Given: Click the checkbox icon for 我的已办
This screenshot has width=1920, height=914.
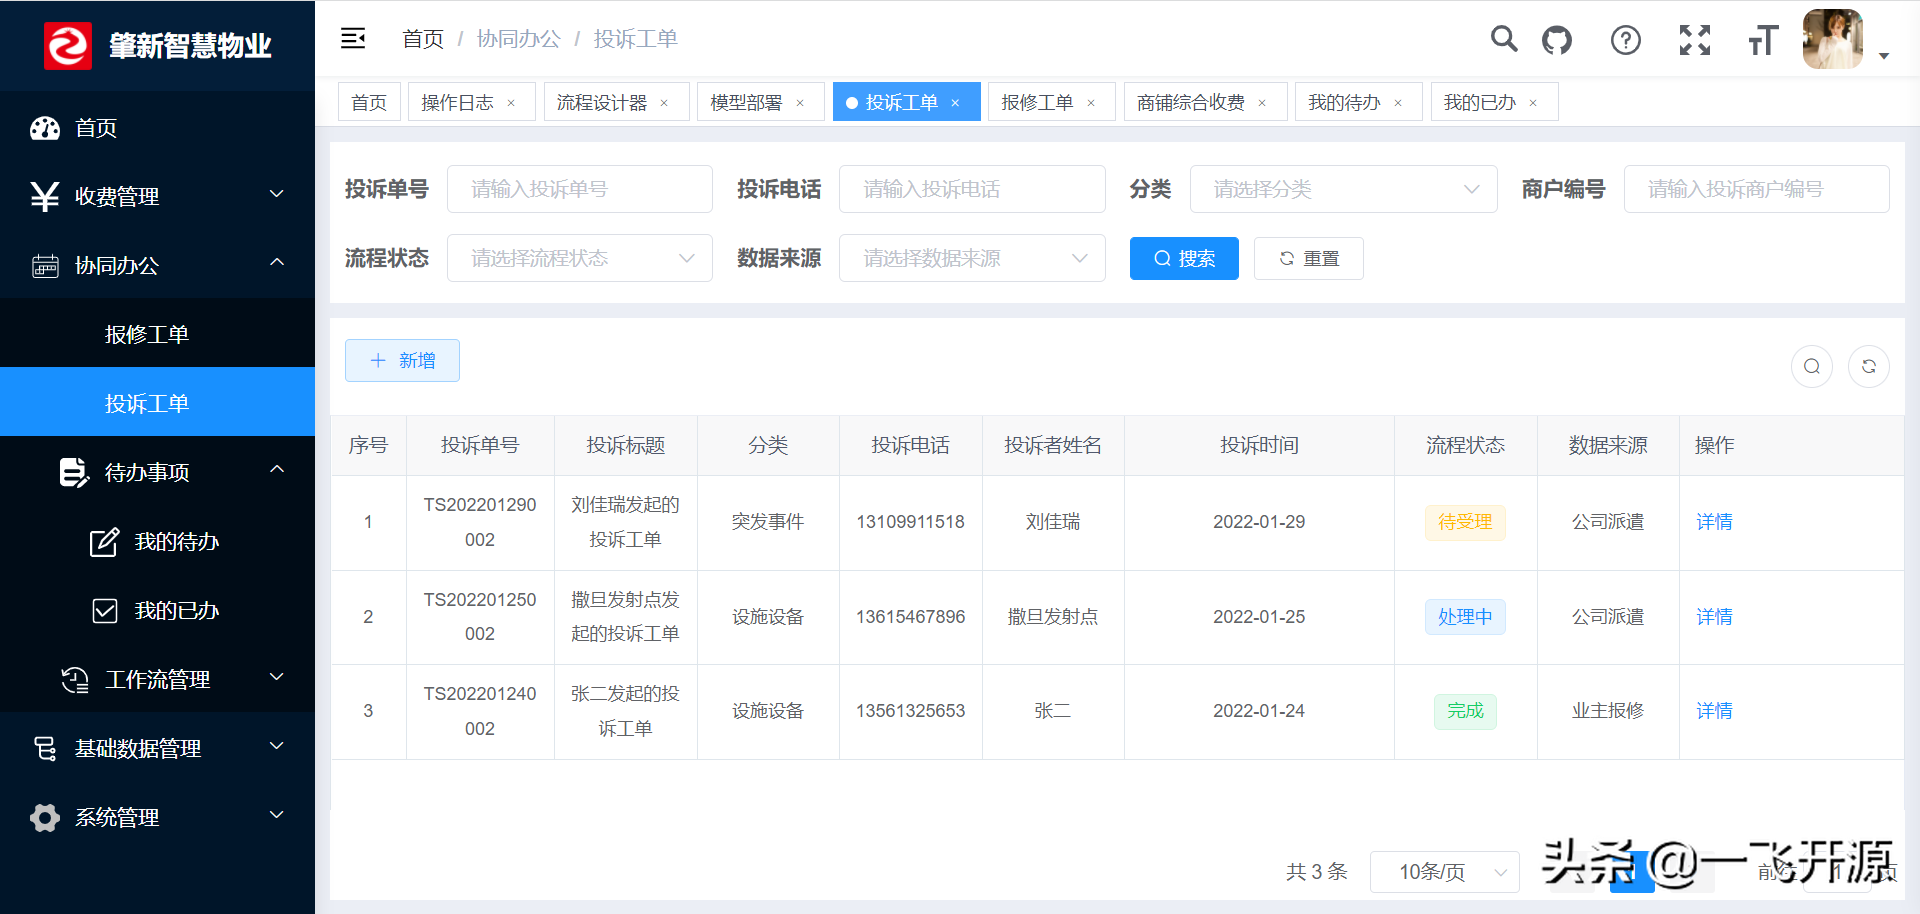Looking at the screenshot, I should tap(104, 610).
